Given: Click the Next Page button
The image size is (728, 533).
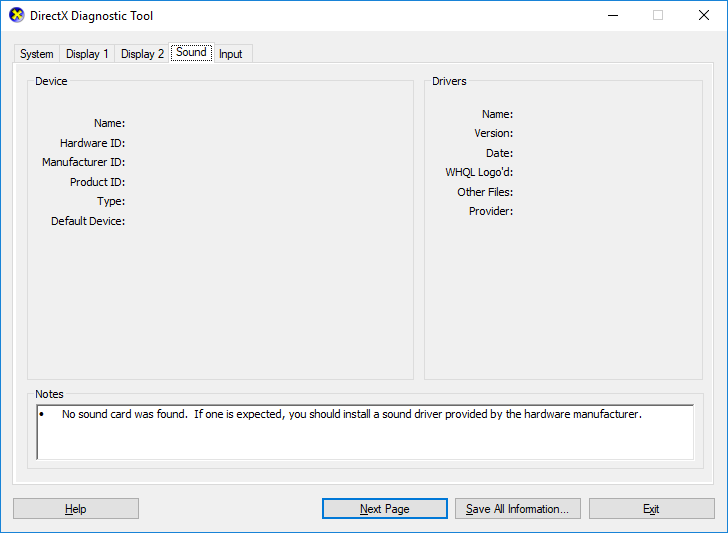Looking at the screenshot, I should click(x=384, y=509).
